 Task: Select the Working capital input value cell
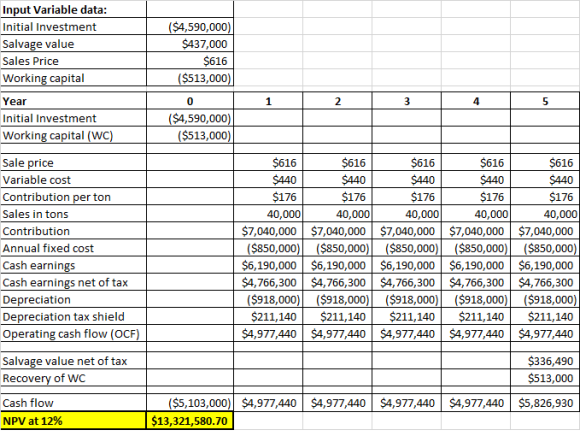pos(190,78)
